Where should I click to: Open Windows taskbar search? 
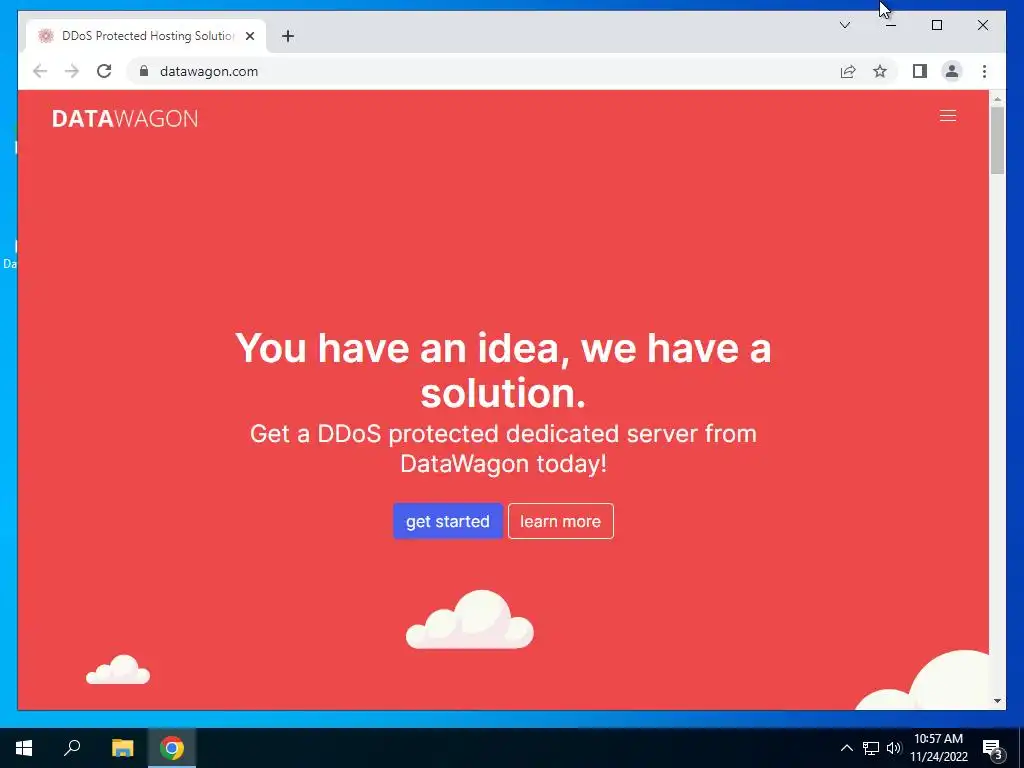click(72, 748)
